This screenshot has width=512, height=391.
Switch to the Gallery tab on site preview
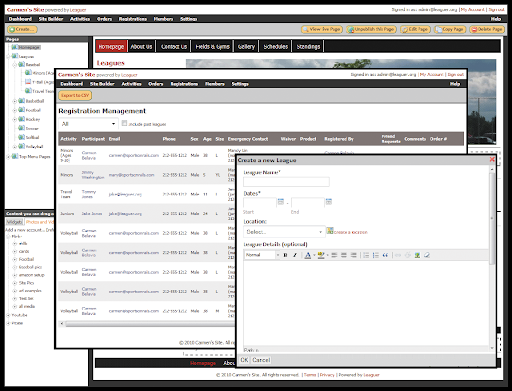point(246,46)
